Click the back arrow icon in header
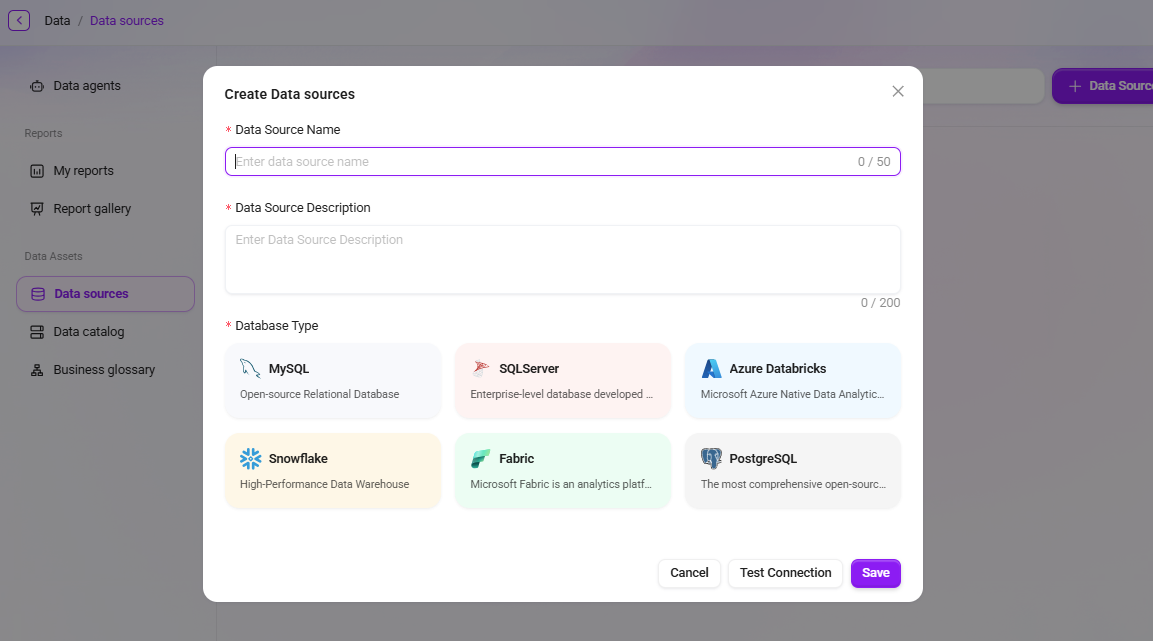1153x641 pixels. click(19, 21)
